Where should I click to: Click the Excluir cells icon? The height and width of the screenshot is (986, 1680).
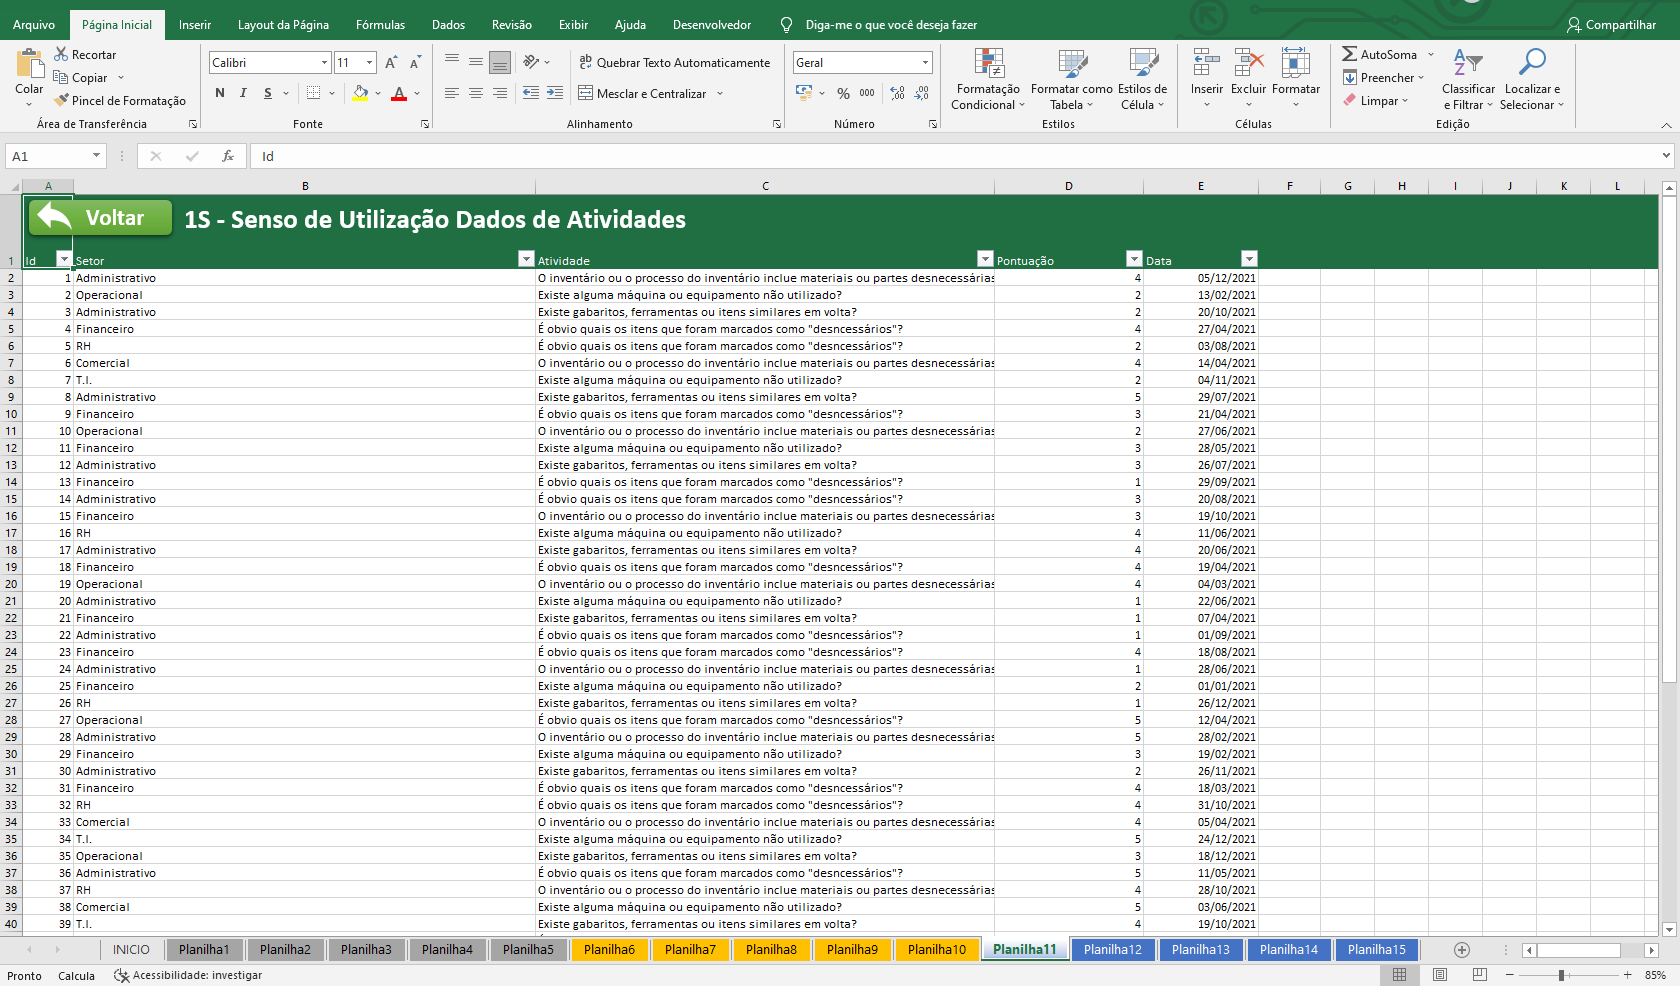tap(1248, 64)
